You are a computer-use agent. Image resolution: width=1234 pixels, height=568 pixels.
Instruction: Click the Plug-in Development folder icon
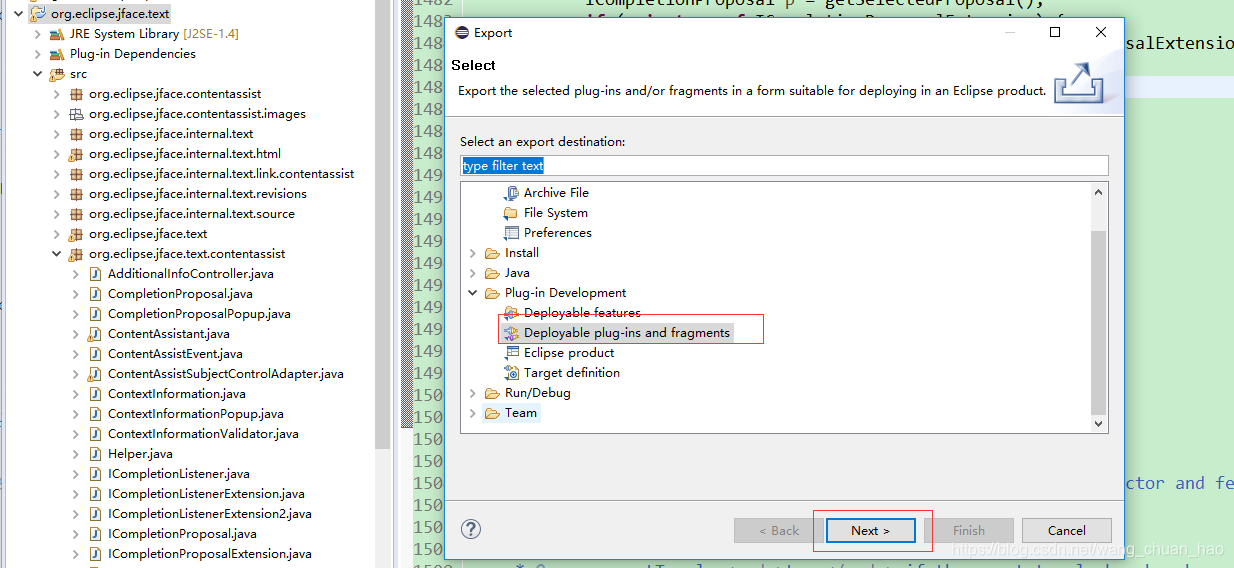pyautogui.click(x=492, y=293)
